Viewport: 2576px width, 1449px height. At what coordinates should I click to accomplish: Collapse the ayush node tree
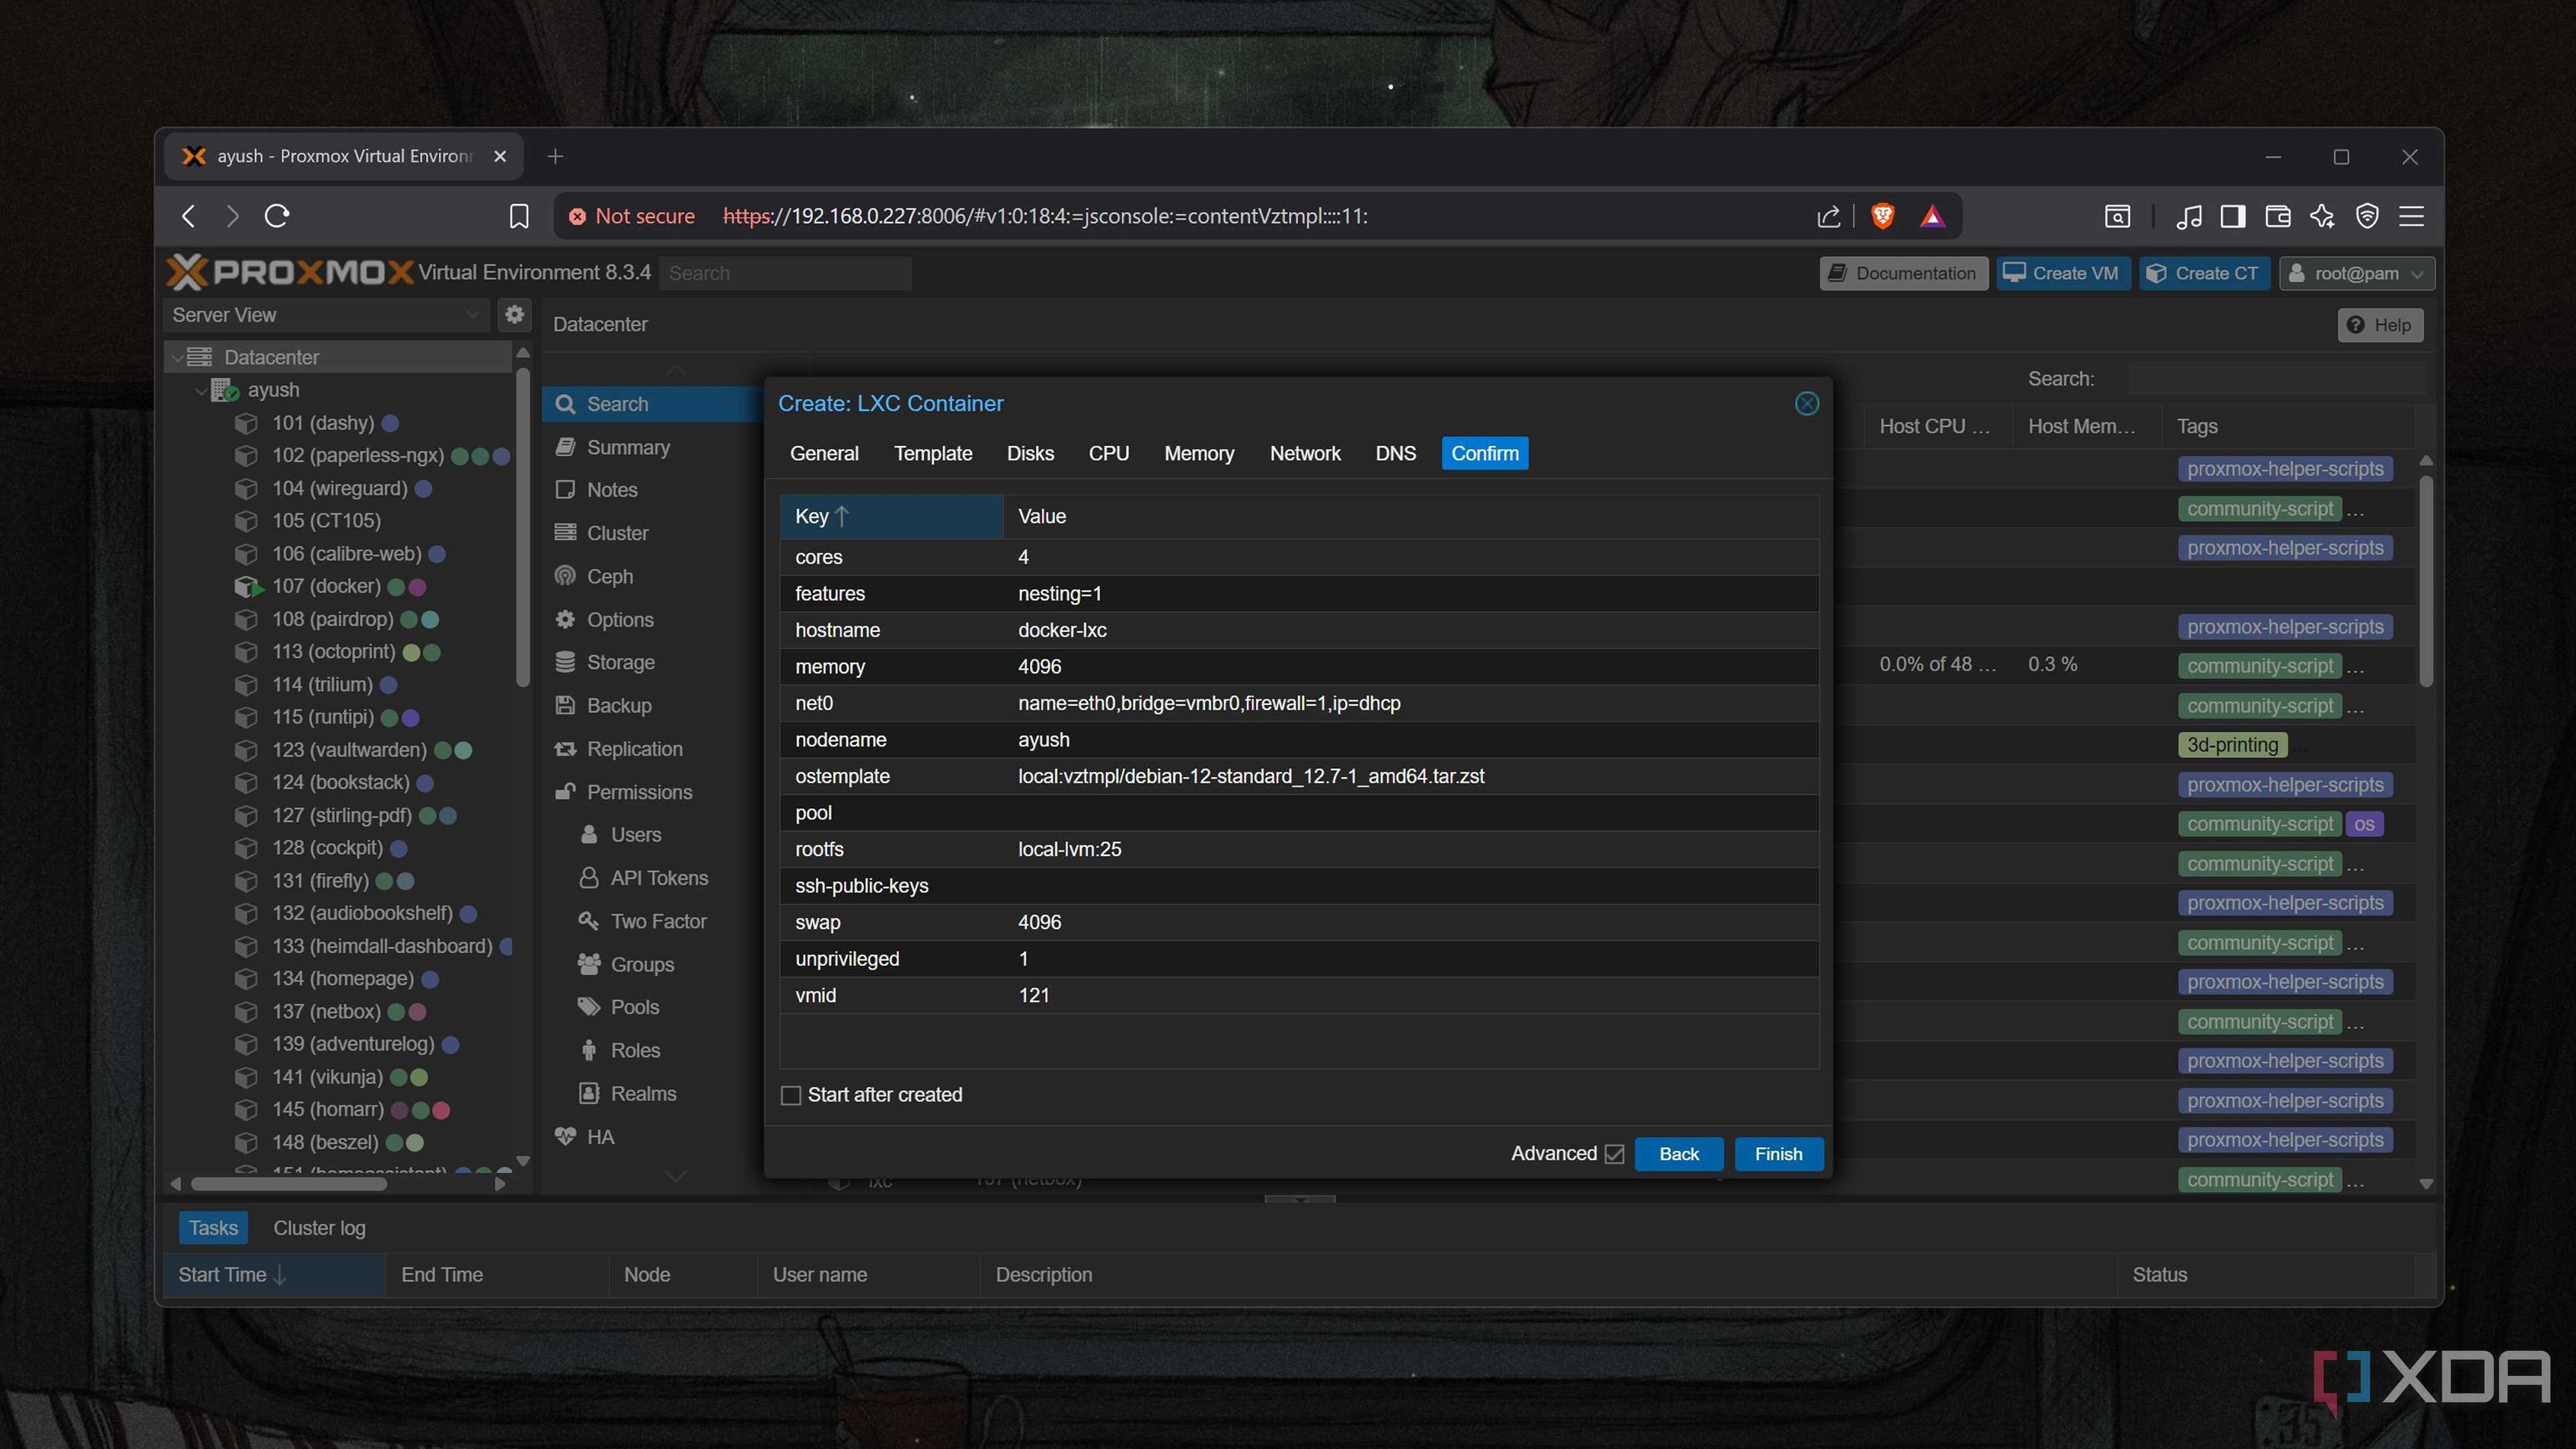tap(201, 391)
